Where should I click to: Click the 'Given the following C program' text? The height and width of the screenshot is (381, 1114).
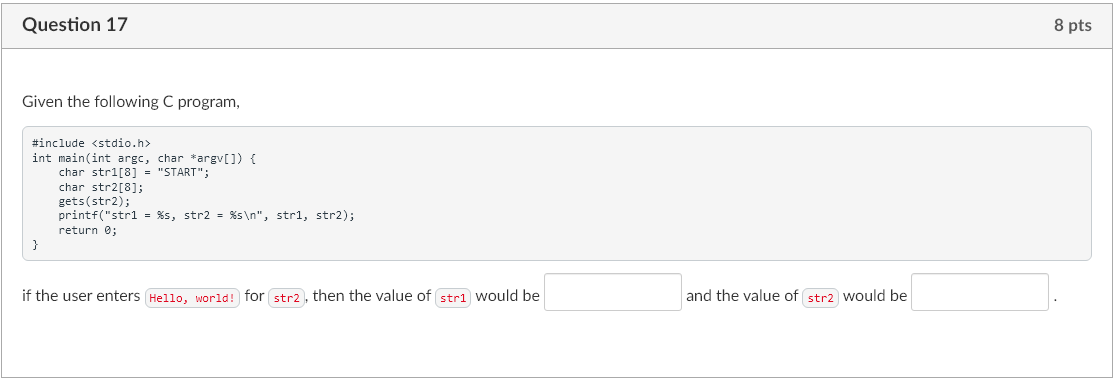(132, 102)
